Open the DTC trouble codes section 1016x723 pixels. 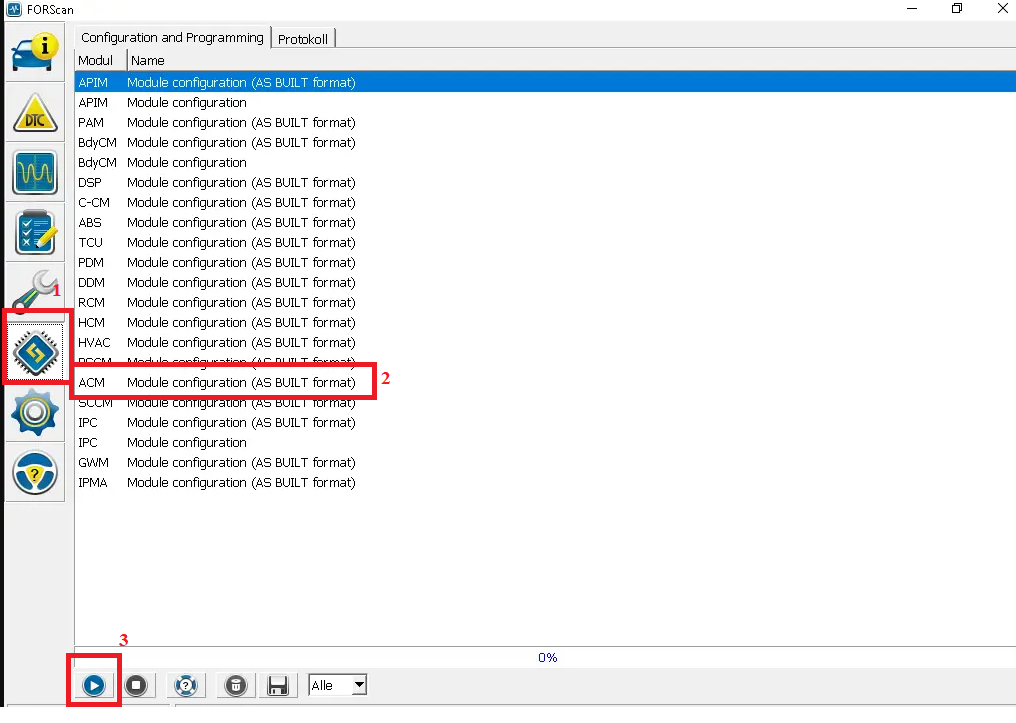tap(35, 113)
